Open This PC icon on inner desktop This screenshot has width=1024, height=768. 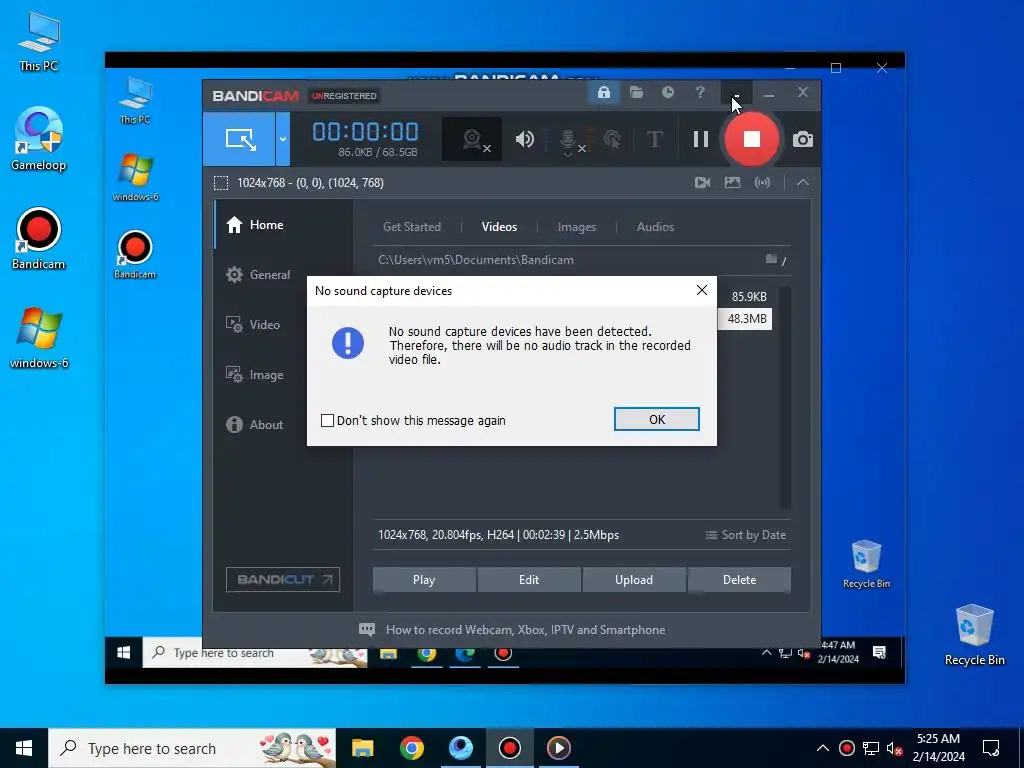pyautogui.click(x=135, y=101)
